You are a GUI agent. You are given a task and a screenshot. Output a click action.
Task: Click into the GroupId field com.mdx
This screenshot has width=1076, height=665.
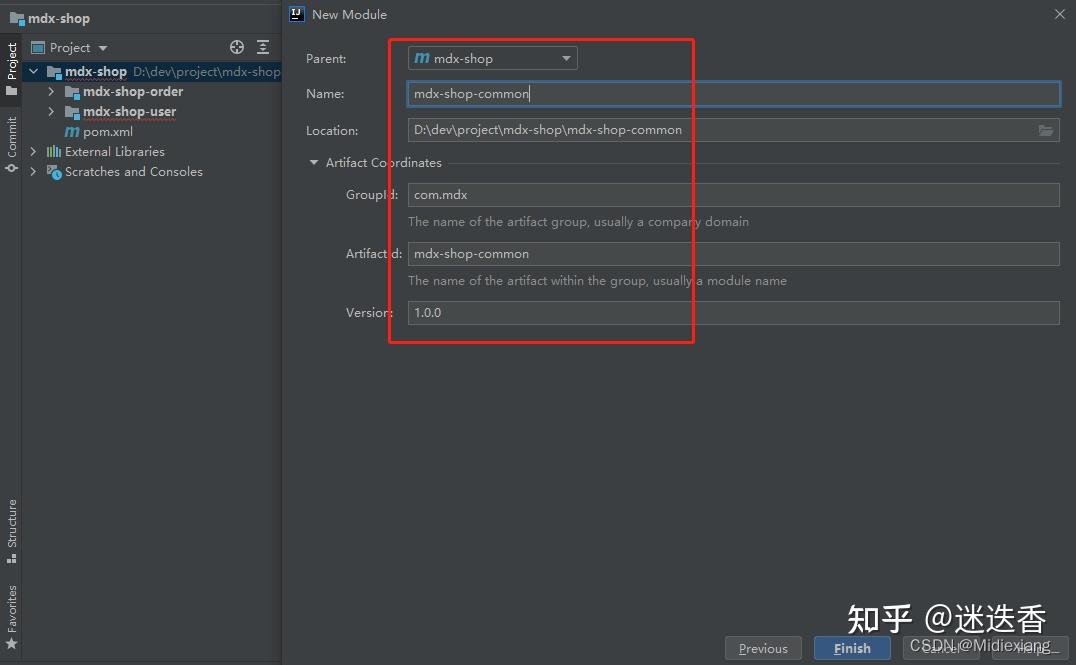(x=734, y=195)
